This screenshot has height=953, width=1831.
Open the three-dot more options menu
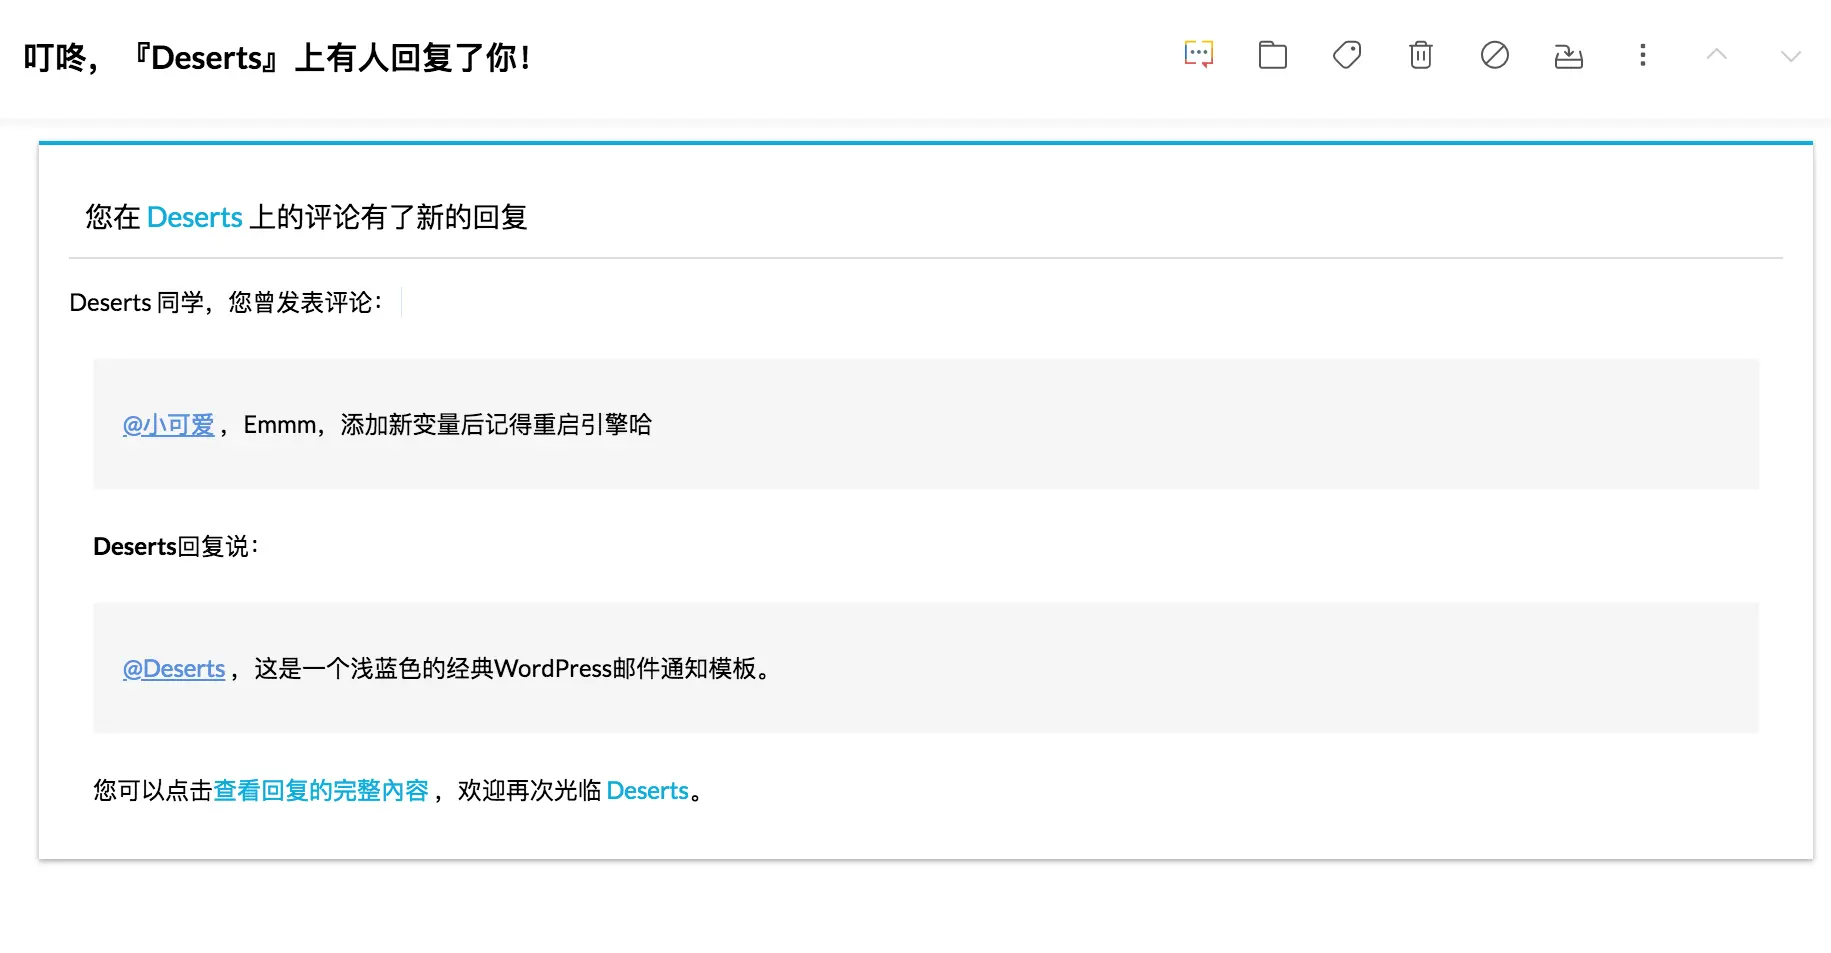pyautogui.click(x=1642, y=55)
